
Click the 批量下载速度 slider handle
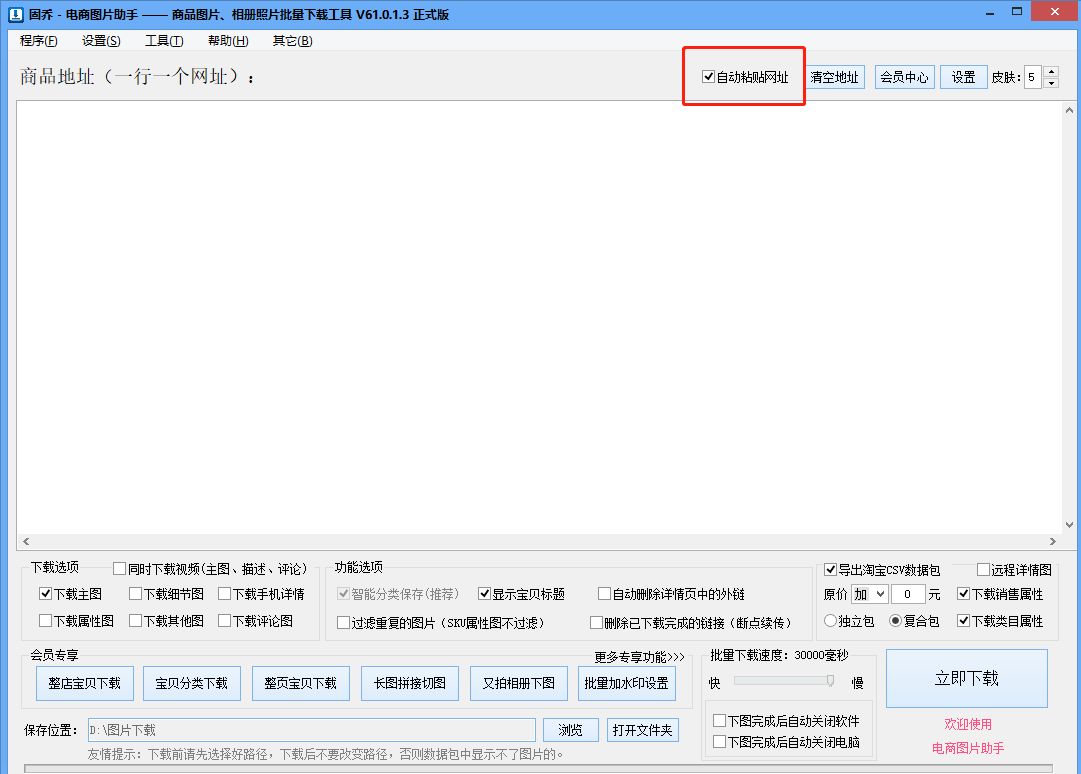[x=830, y=681]
